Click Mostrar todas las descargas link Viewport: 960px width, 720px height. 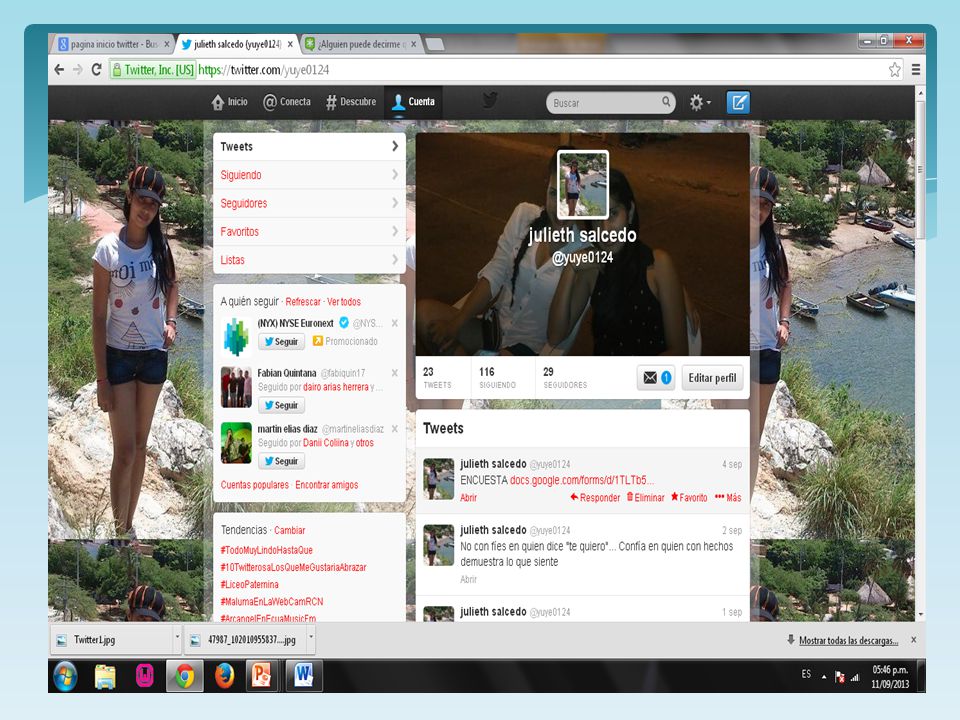pos(848,640)
